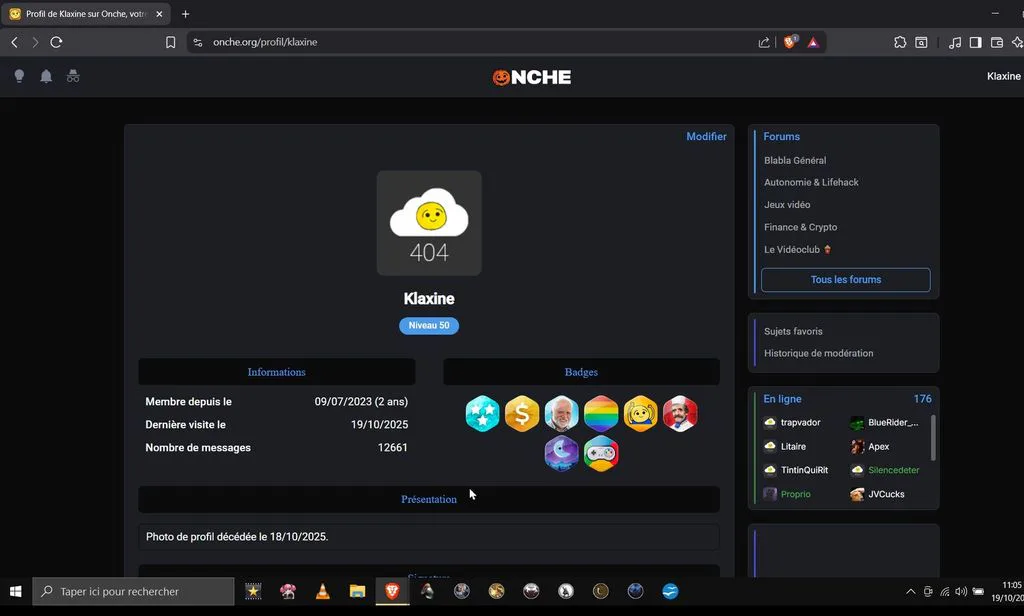Click the rainbow flag badge
Screen dimensions: 1024x616
click(x=601, y=413)
